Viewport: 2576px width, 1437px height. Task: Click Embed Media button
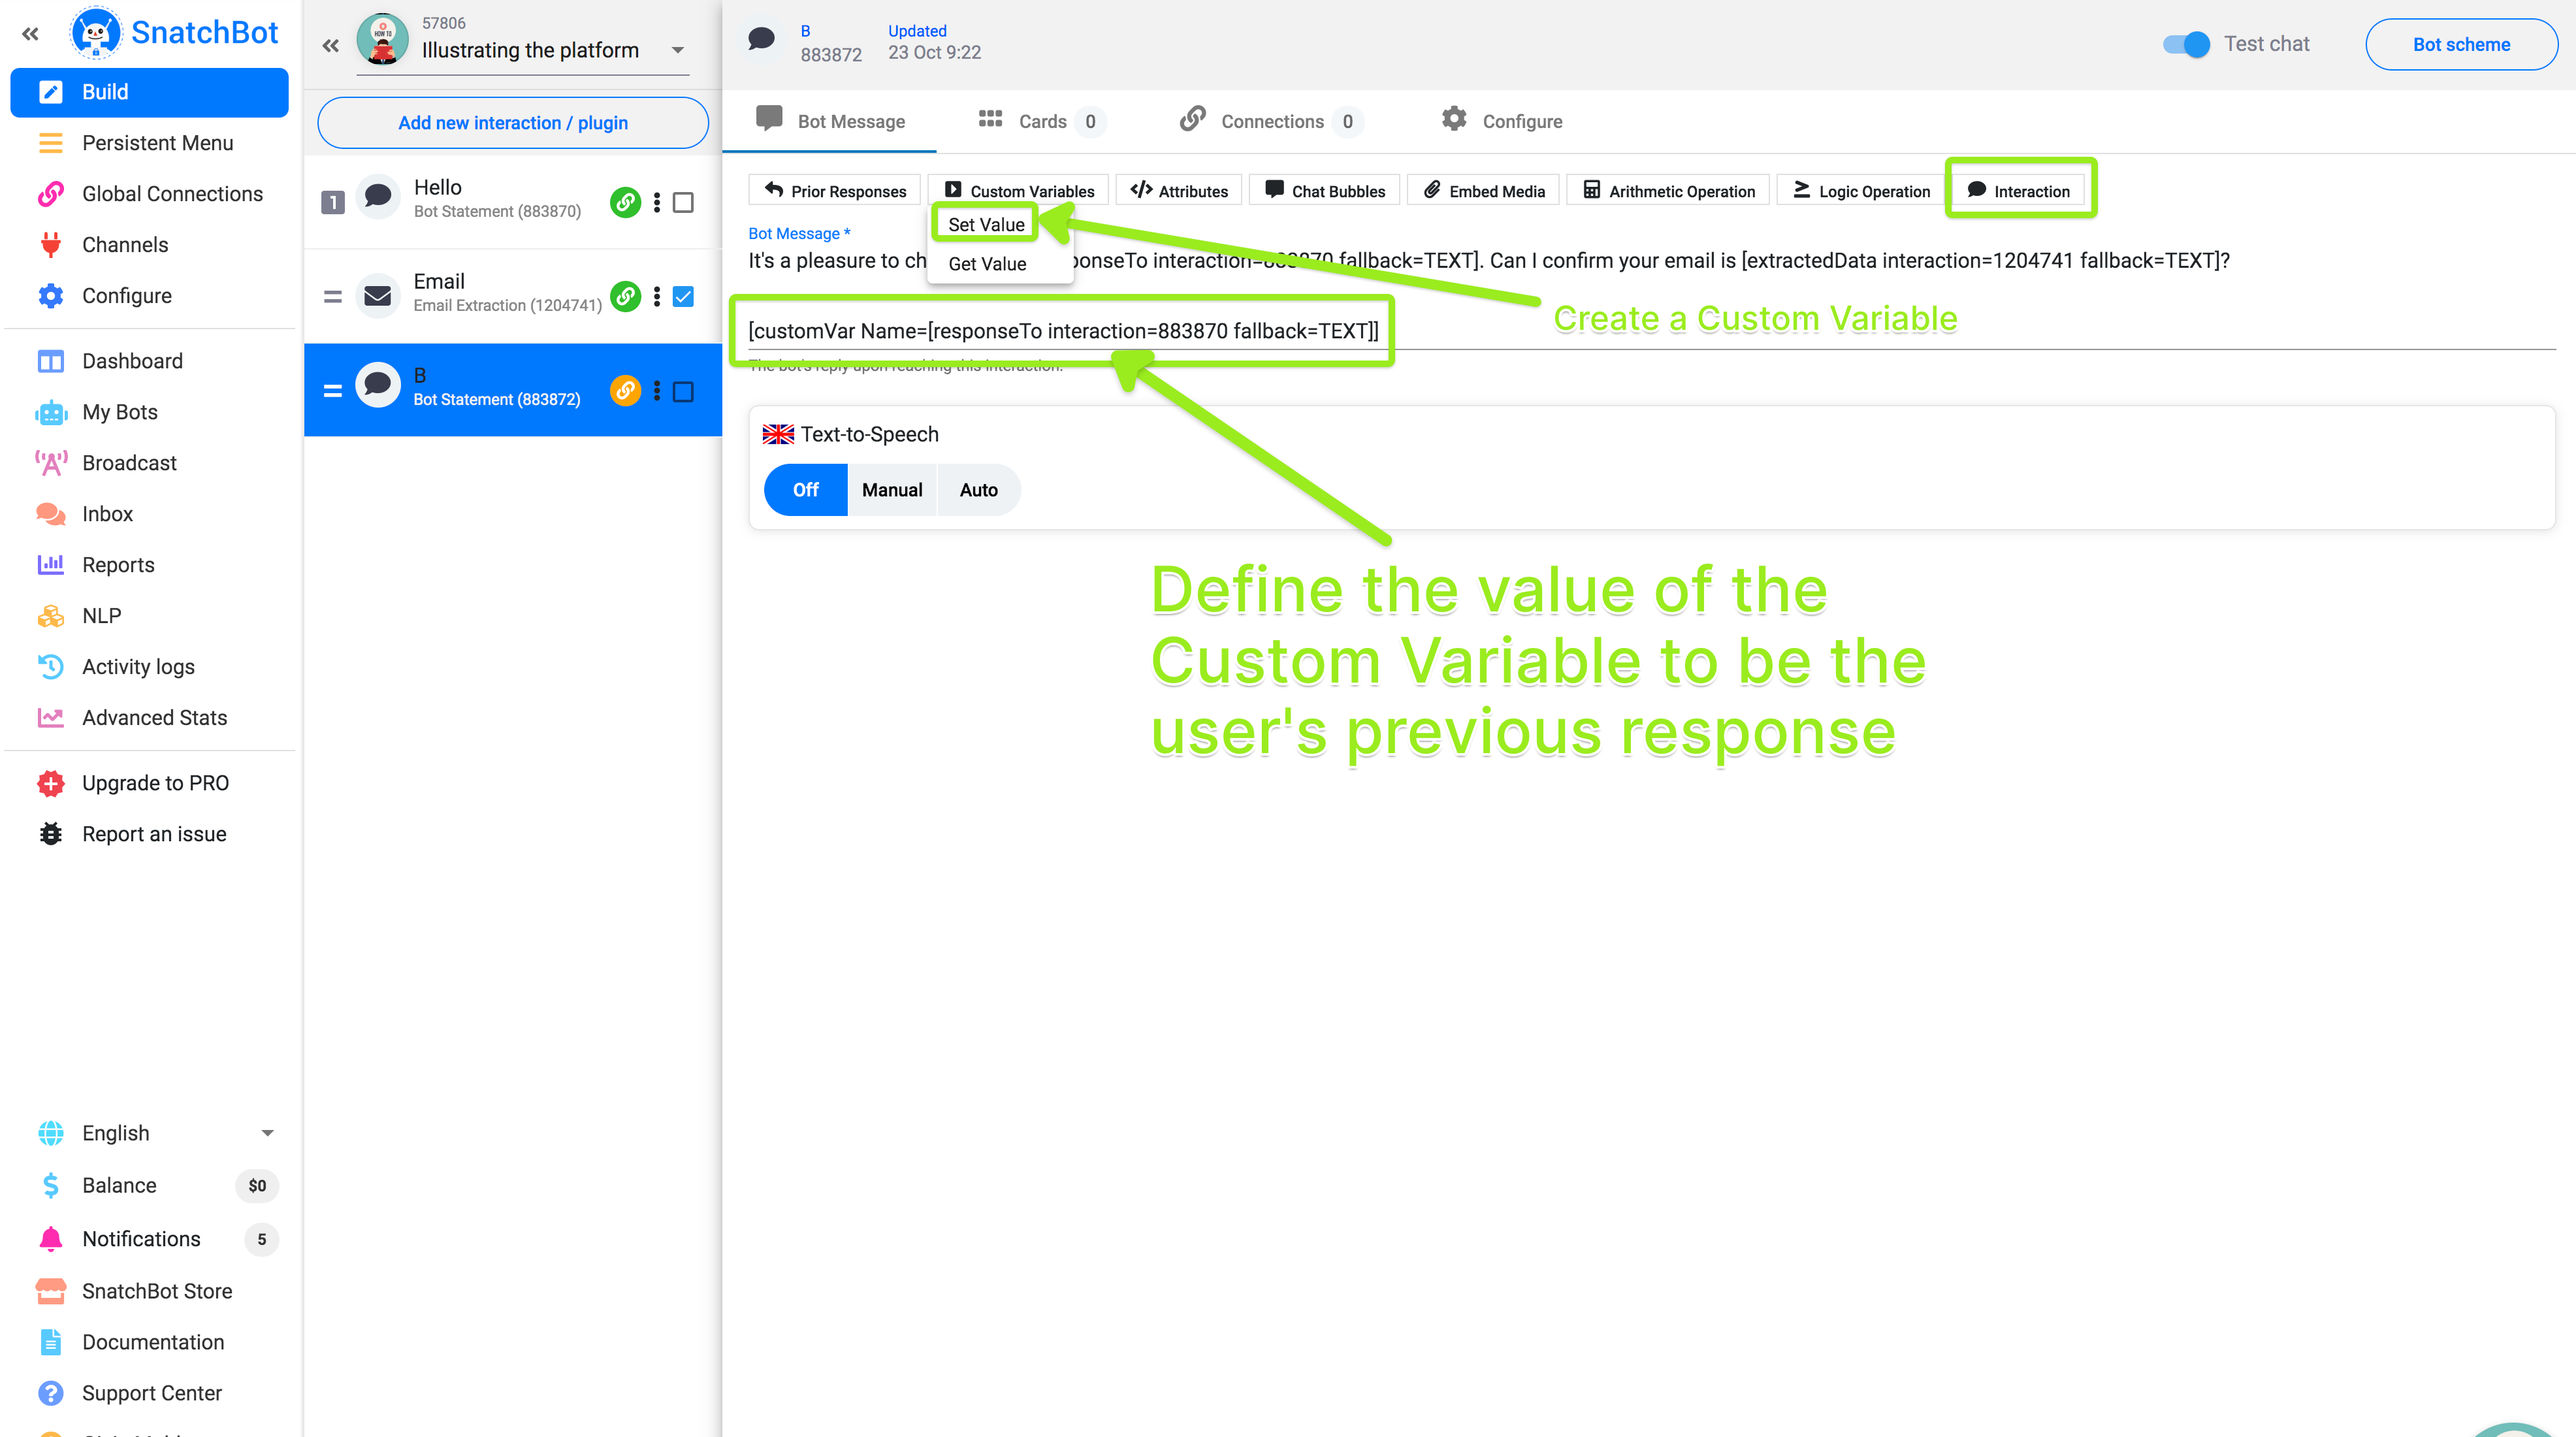tap(1483, 191)
